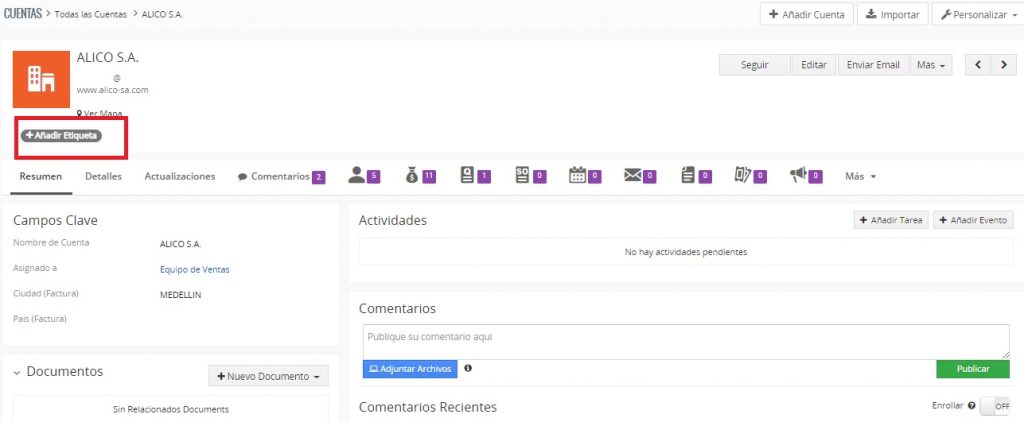1024x422 pixels.
Task: Switch to the Detalles tab
Action: (x=103, y=176)
